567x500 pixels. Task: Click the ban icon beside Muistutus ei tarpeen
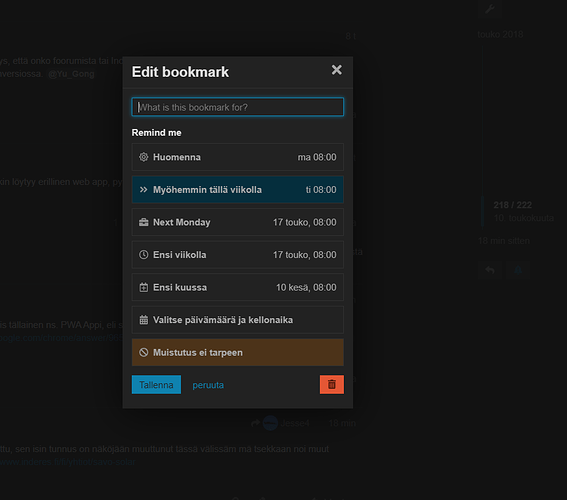coord(144,352)
